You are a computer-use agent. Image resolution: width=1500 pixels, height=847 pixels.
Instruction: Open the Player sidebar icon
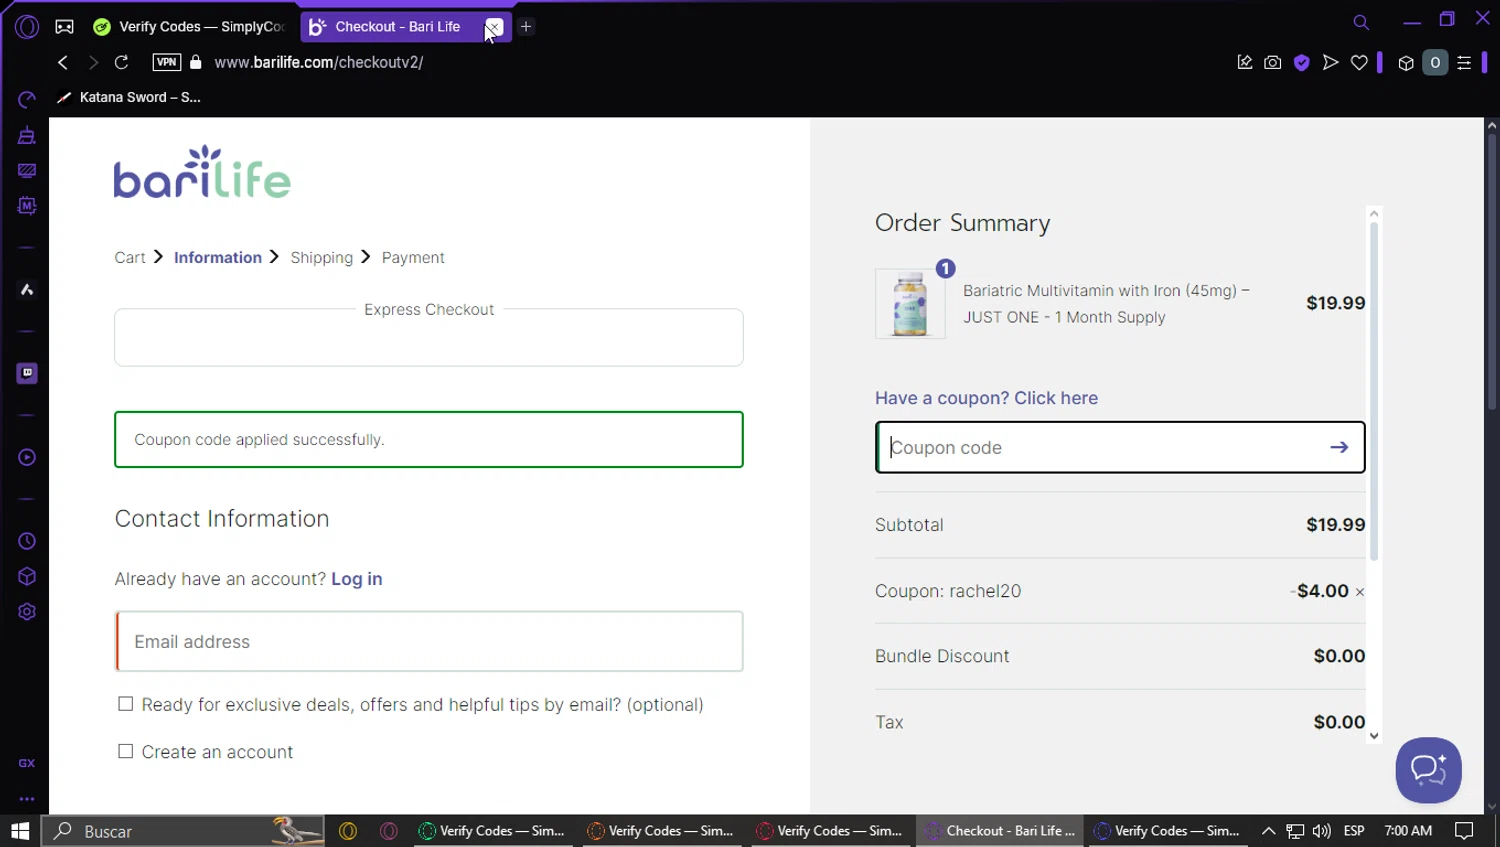coord(27,457)
